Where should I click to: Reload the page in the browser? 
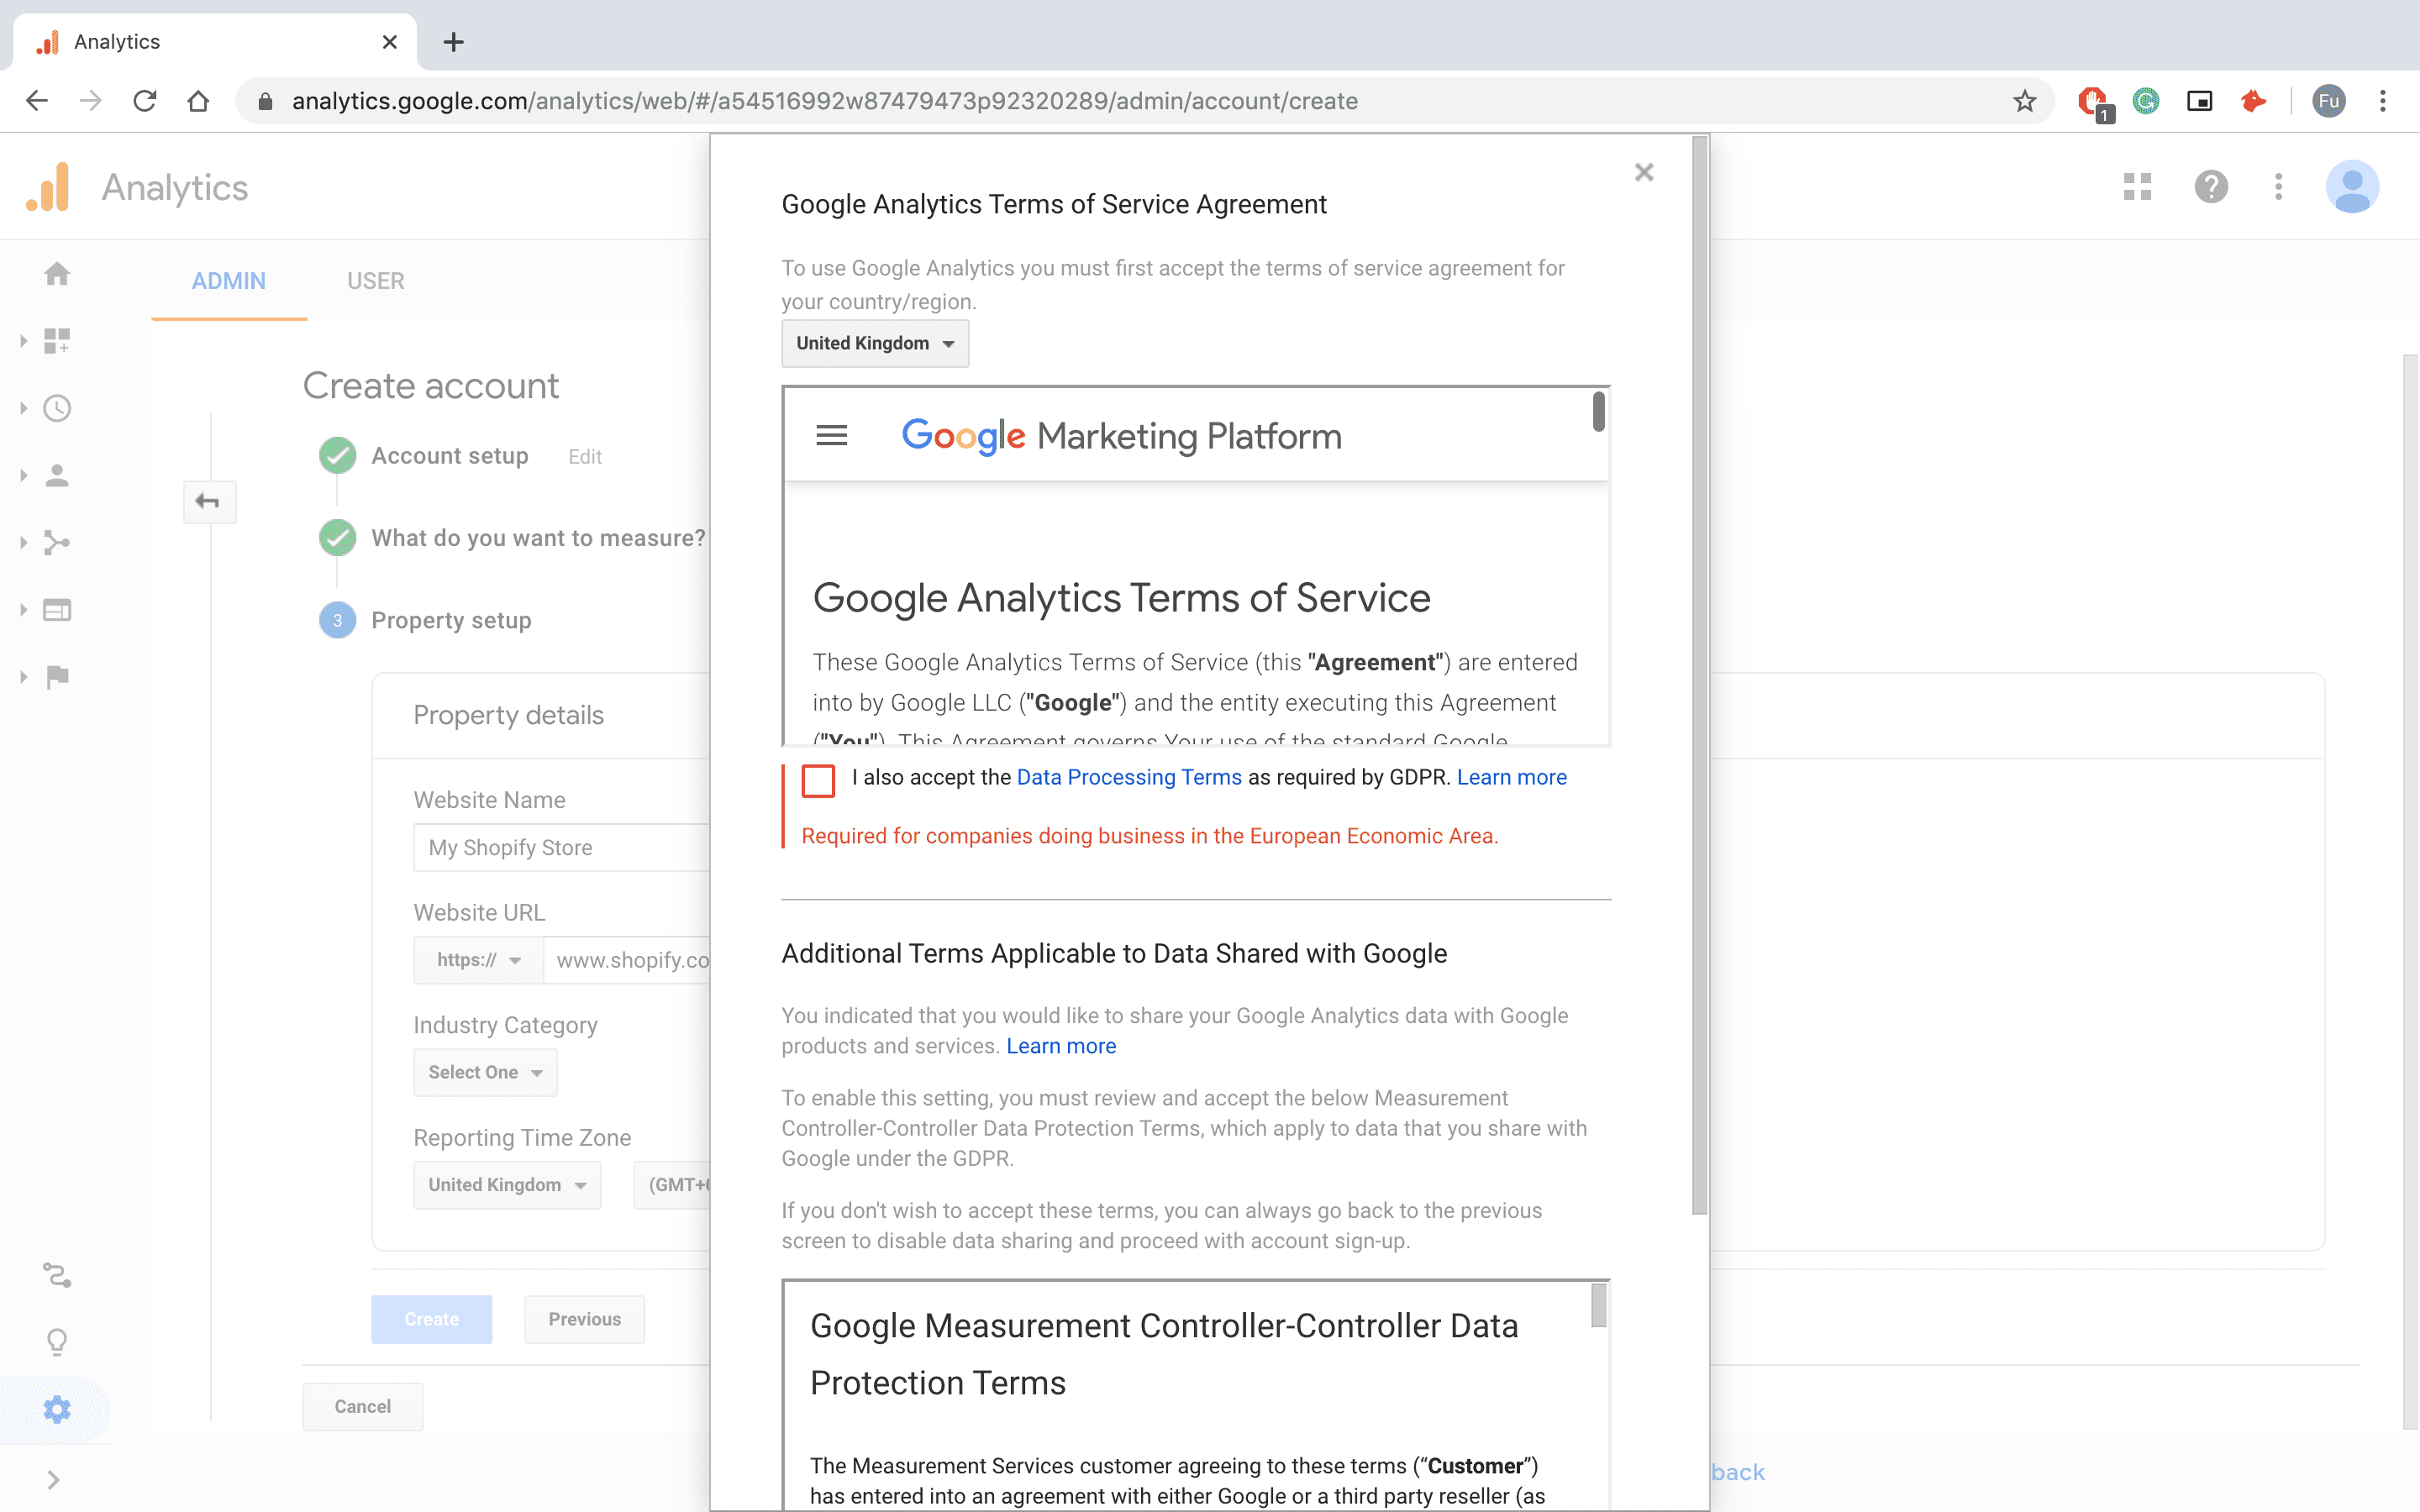pos(144,101)
